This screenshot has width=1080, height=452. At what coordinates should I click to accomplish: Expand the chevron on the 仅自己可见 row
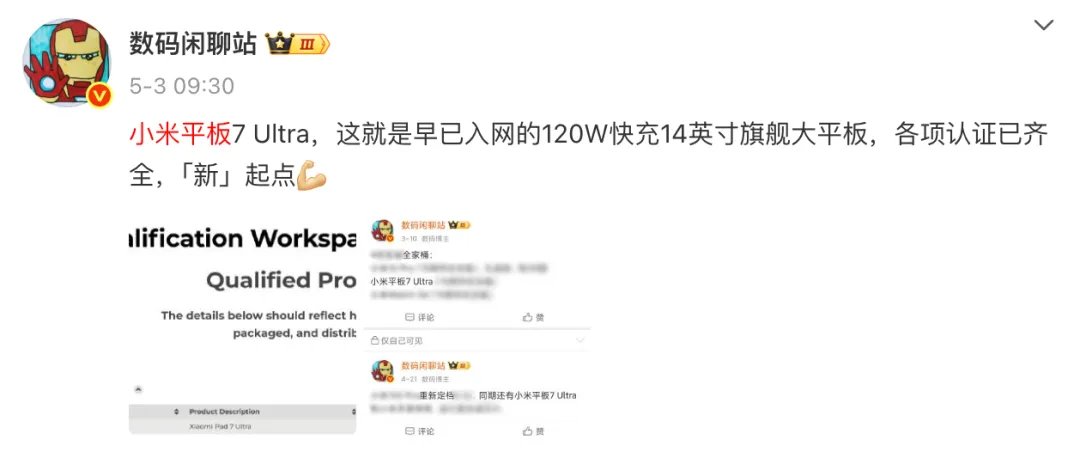click(580, 340)
